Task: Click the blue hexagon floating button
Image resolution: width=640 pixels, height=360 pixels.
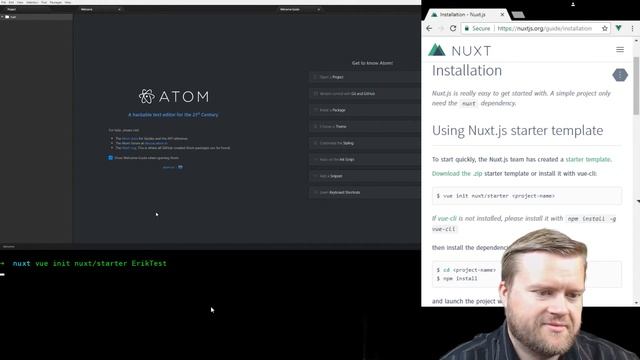Action: pos(620,75)
